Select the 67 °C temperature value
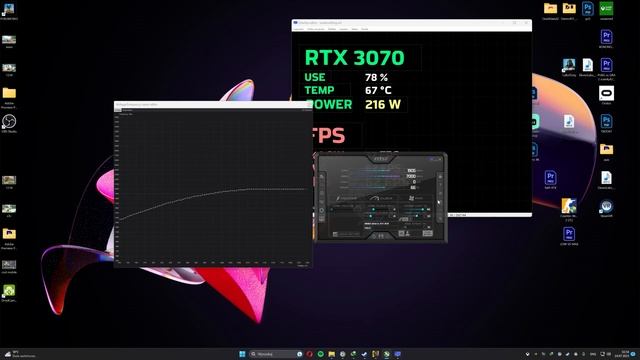 (x=378, y=90)
